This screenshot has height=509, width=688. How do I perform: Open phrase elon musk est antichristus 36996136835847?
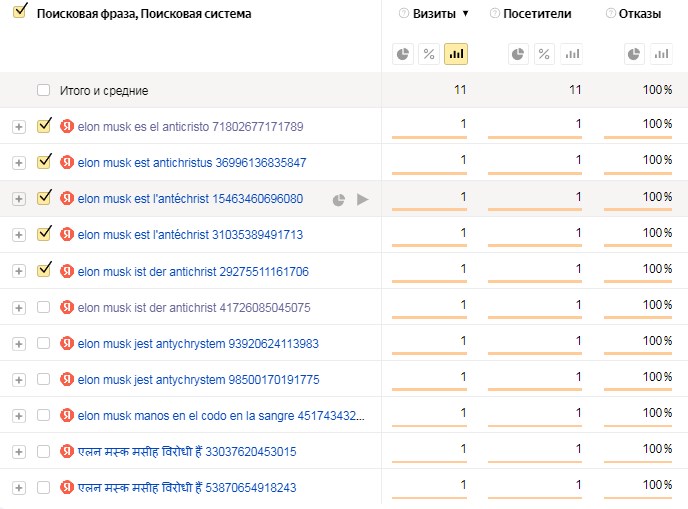tap(192, 162)
